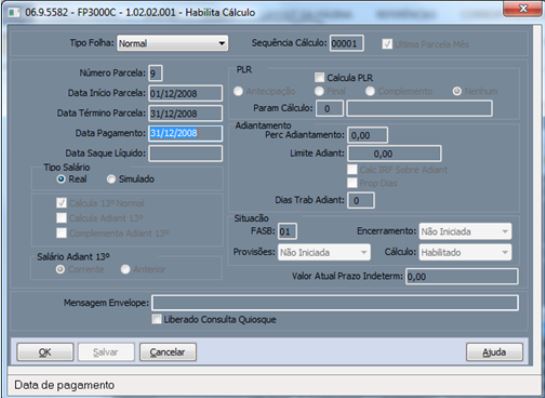Open the Tipo Folha dropdown
Screen dimensions: 545x398
(x=172, y=43)
